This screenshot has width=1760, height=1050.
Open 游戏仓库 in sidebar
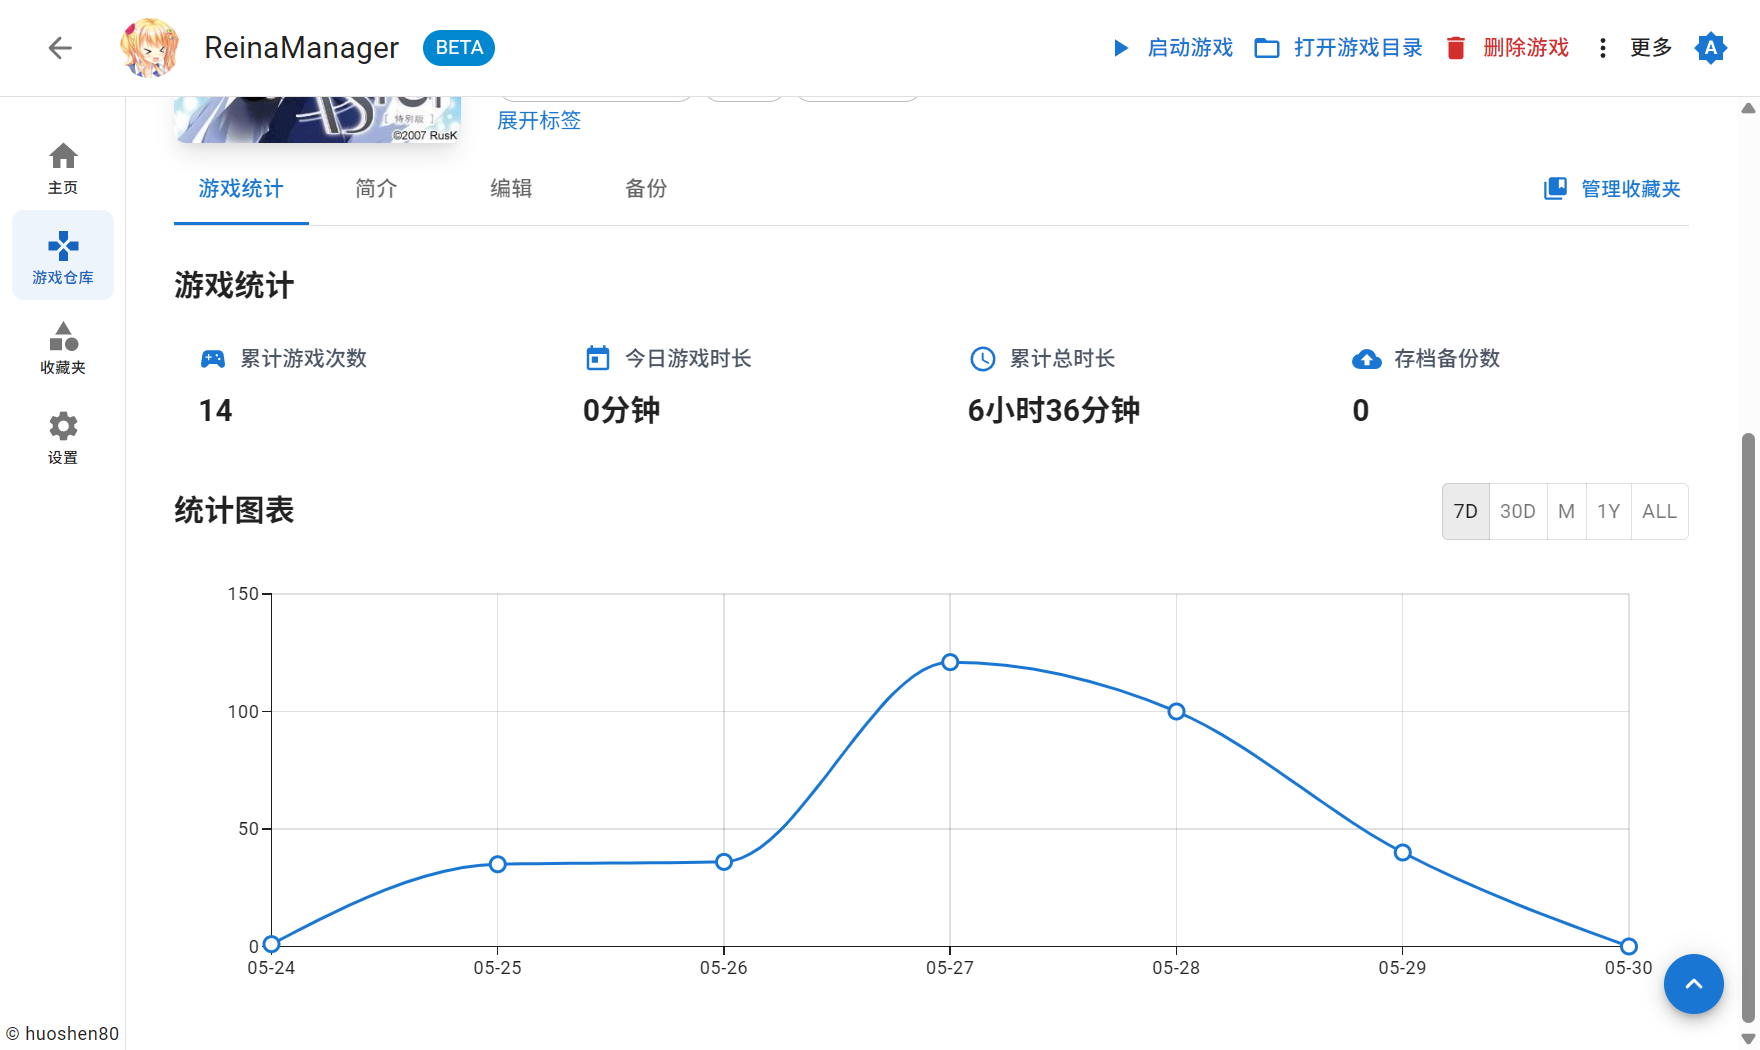point(63,256)
